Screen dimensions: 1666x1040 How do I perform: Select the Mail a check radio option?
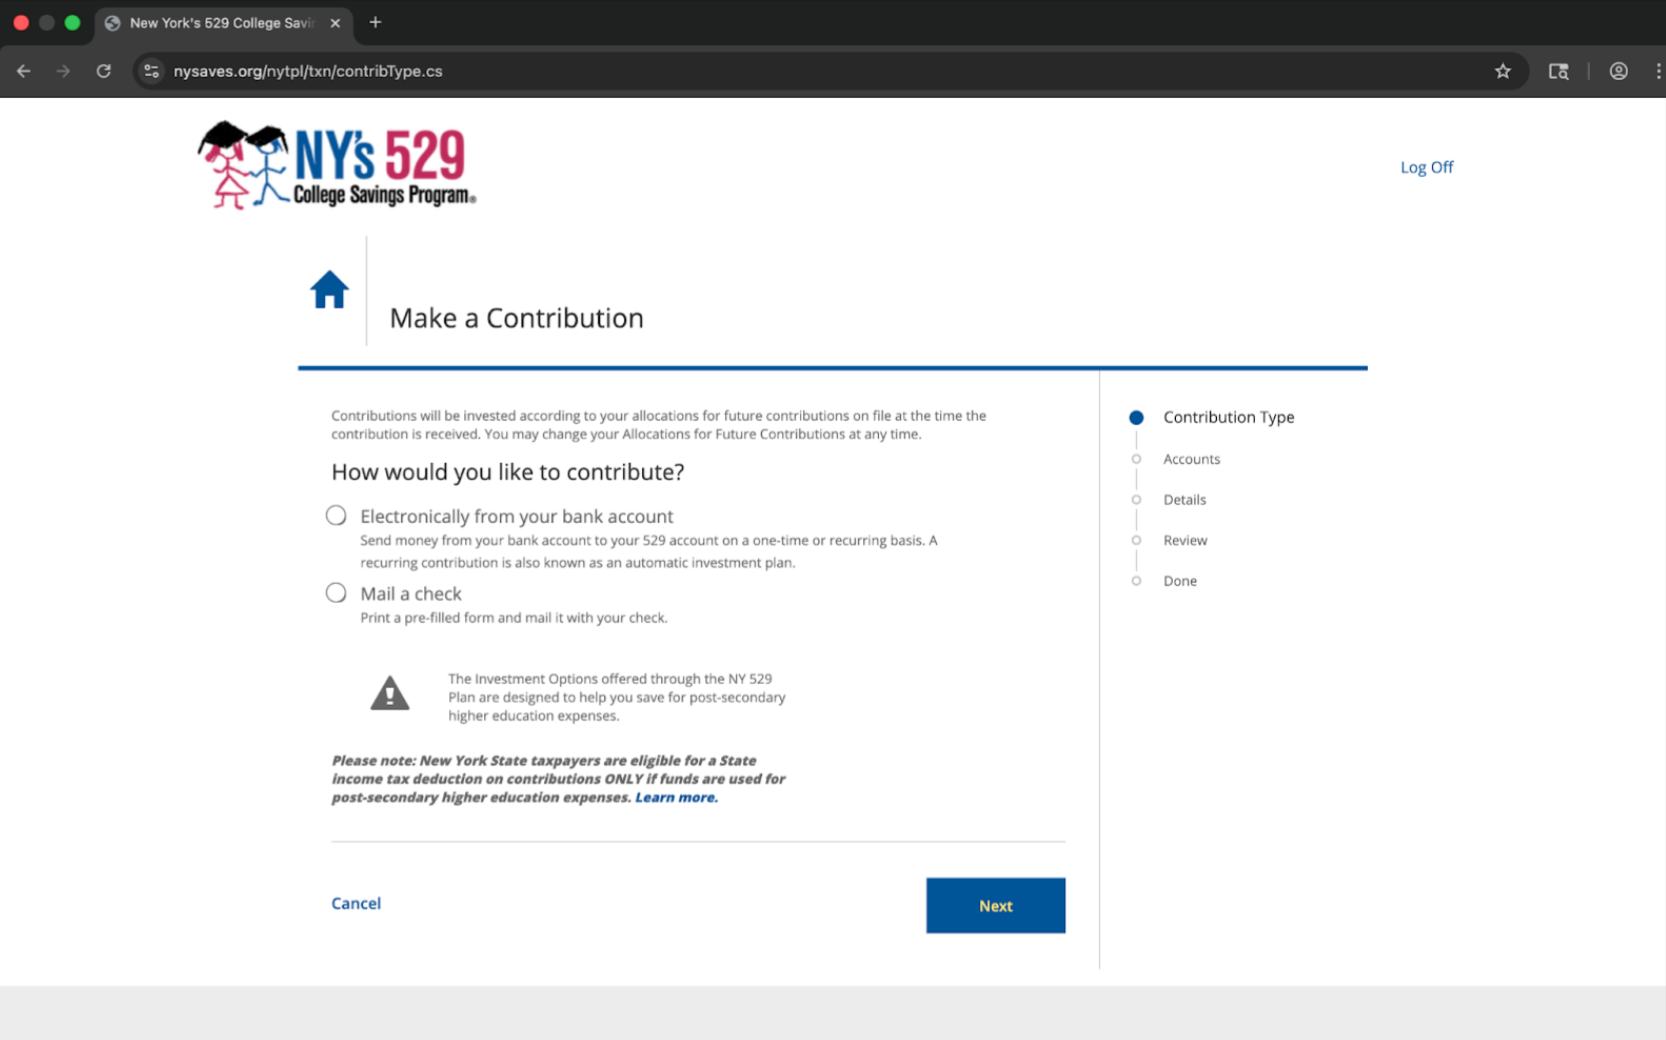pyautogui.click(x=336, y=593)
